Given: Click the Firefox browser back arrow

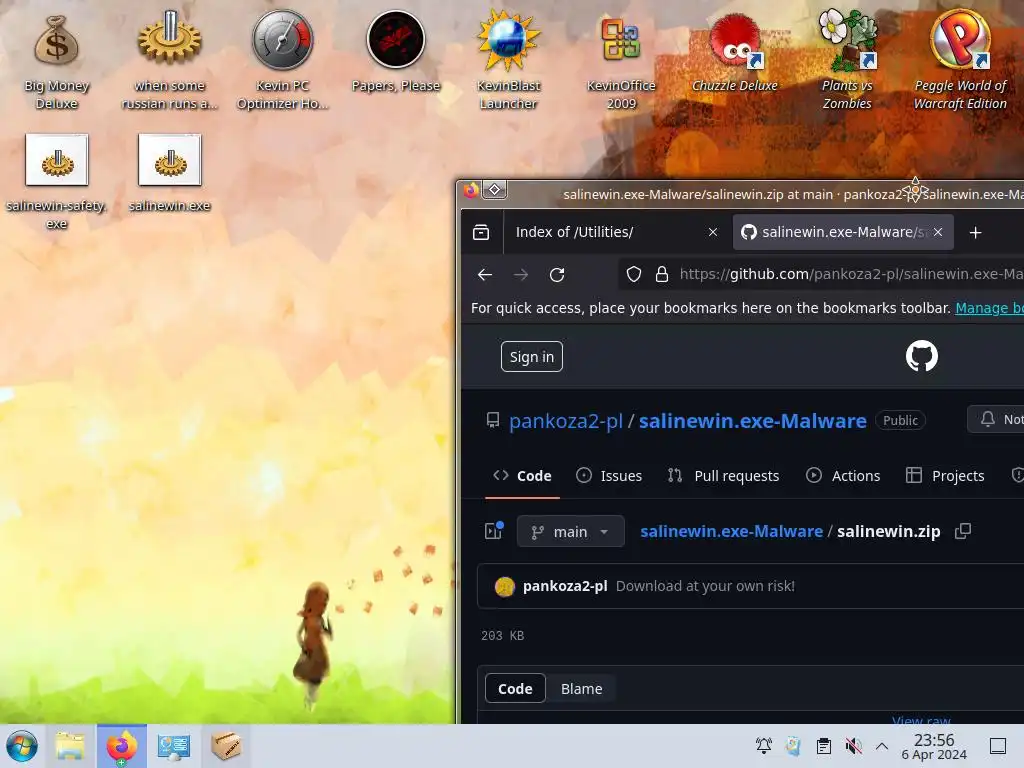Looking at the screenshot, I should click(485, 275).
